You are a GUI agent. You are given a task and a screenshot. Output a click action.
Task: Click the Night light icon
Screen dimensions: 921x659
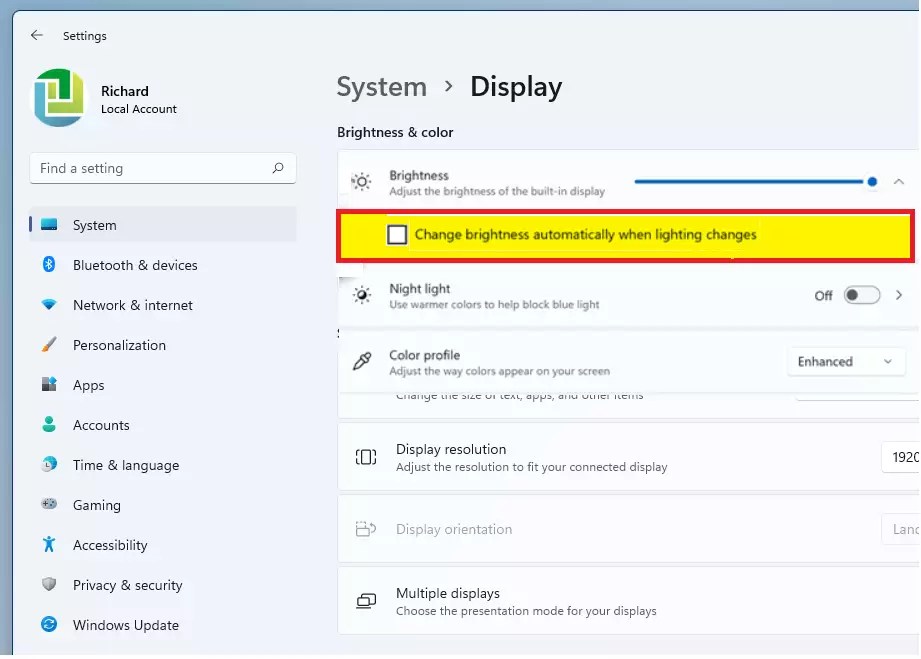(362, 295)
